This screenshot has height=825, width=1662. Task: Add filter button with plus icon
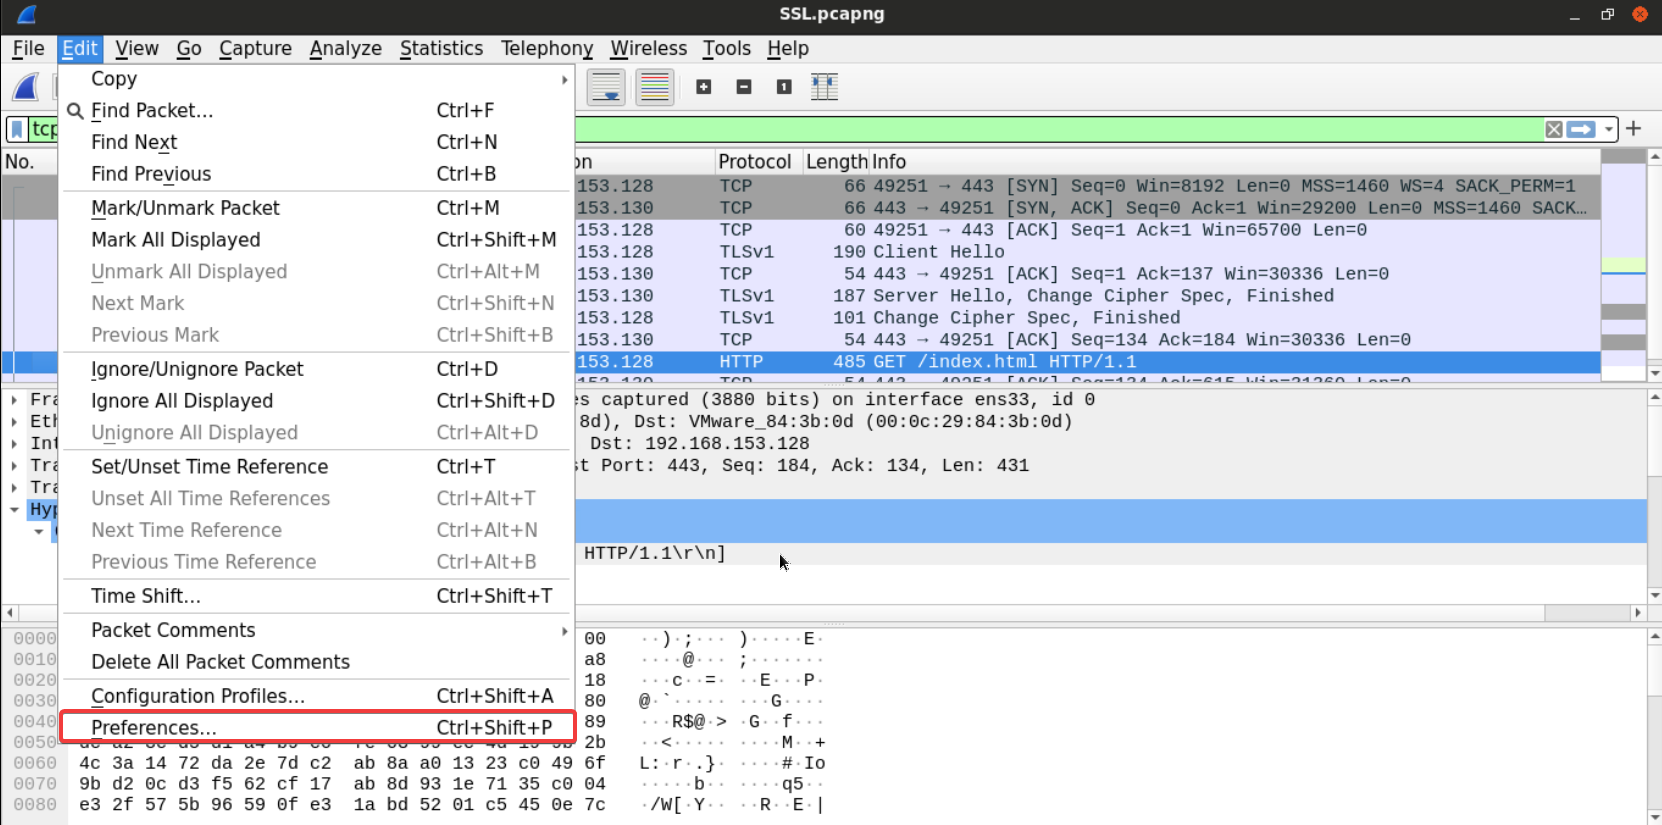point(1634,129)
